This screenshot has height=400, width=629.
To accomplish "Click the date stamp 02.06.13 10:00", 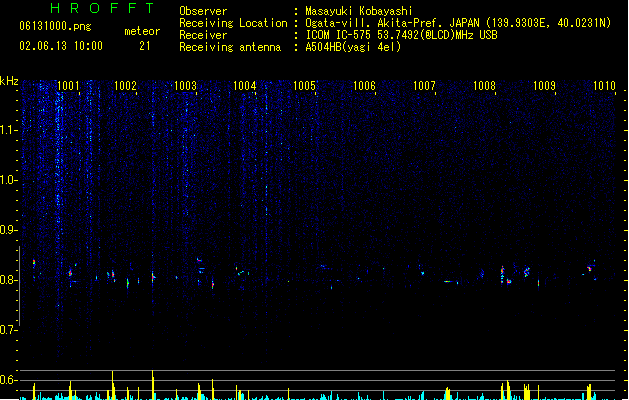I will [x=61, y=46].
